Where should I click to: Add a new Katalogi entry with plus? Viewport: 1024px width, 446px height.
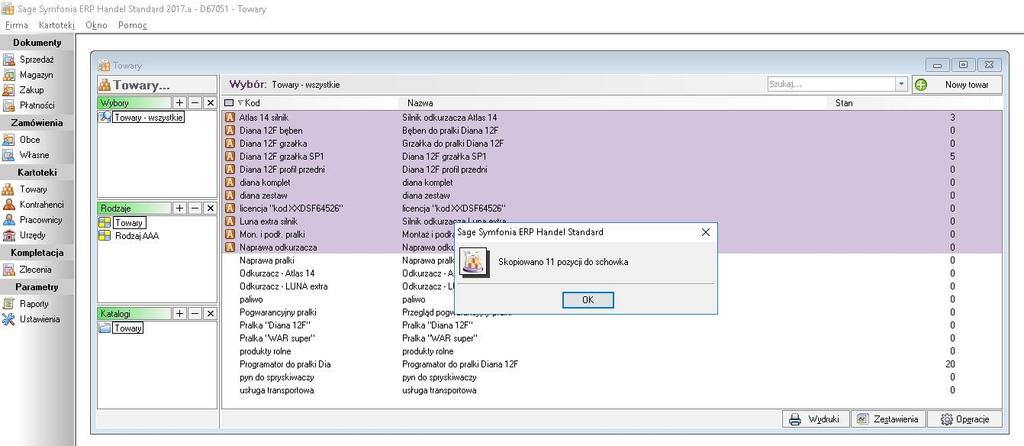(x=180, y=313)
